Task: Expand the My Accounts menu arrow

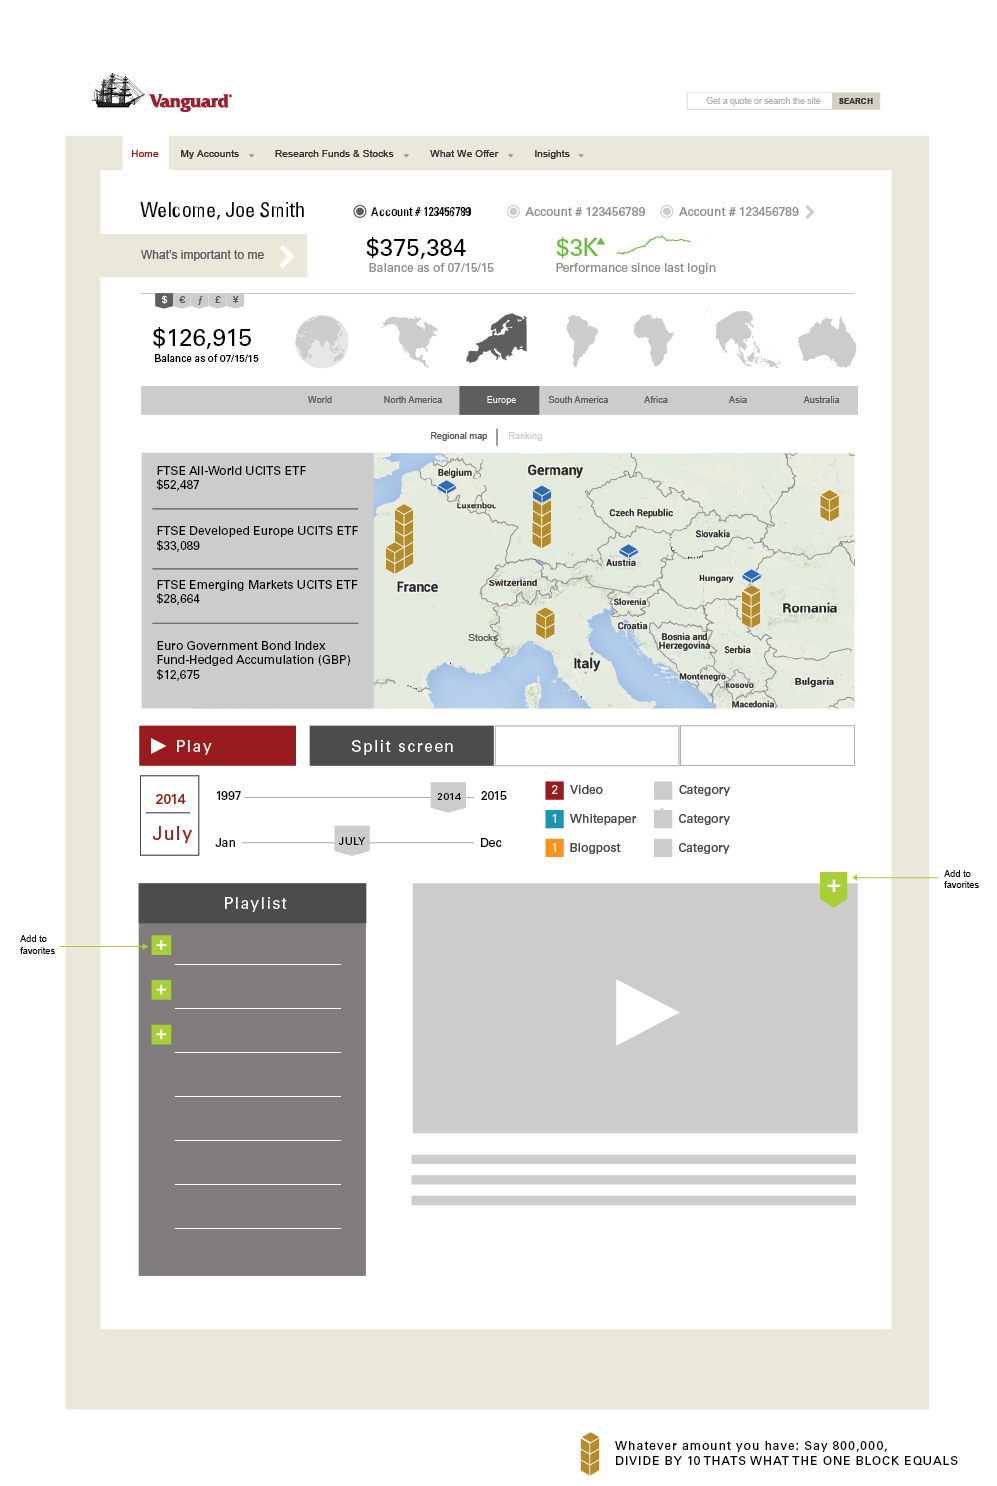Action: (x=251, y=155)
